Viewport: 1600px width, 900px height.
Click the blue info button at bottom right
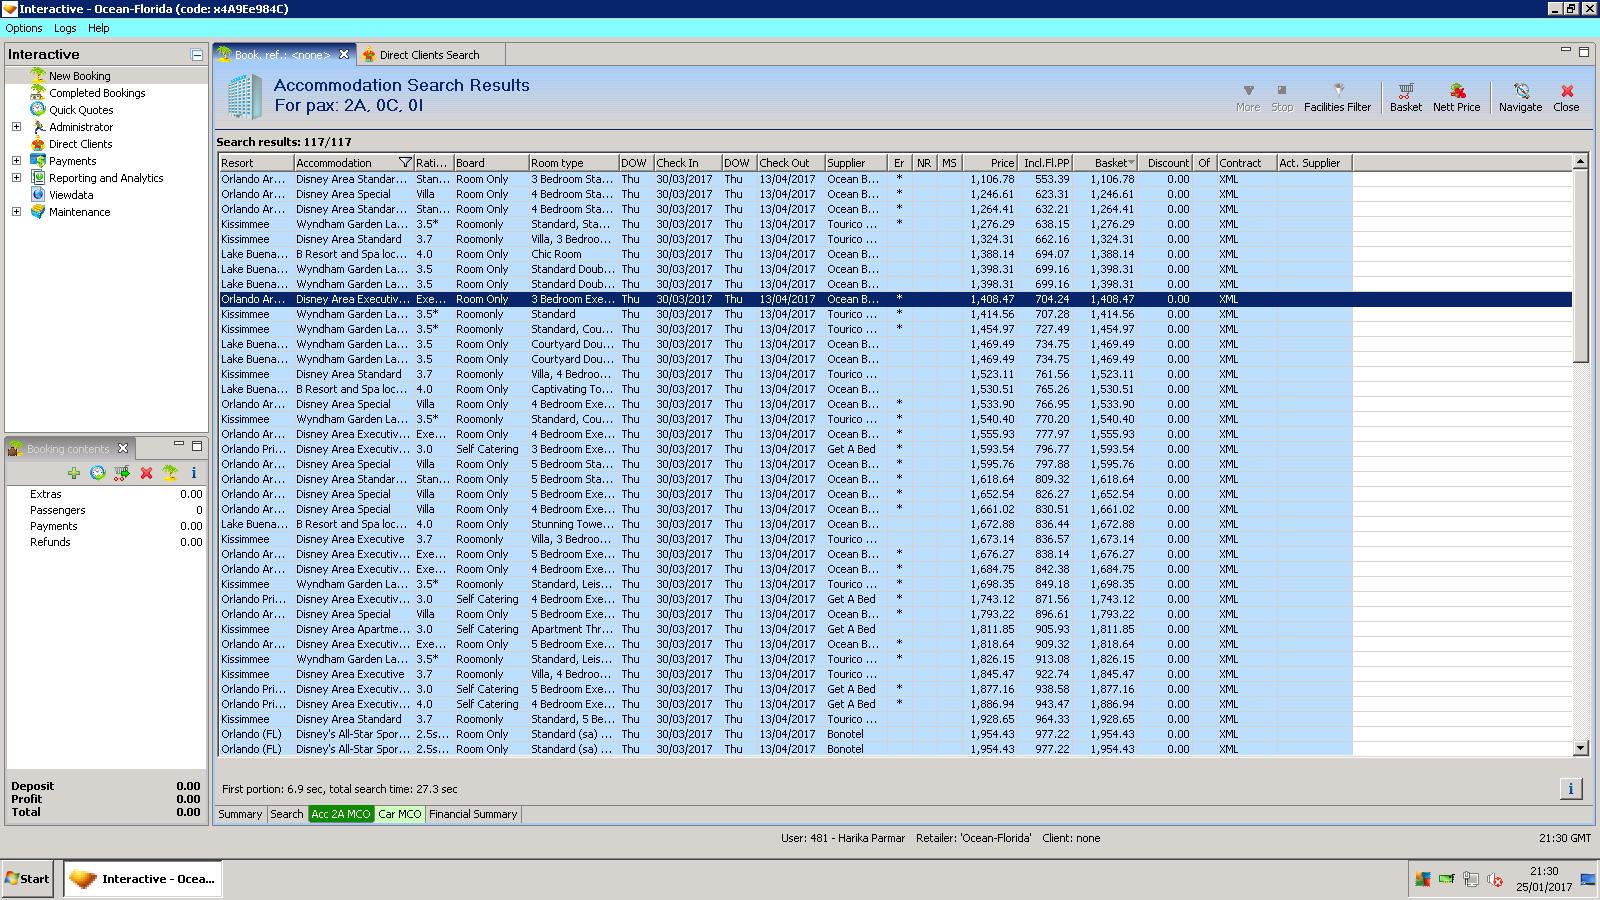1570,789
